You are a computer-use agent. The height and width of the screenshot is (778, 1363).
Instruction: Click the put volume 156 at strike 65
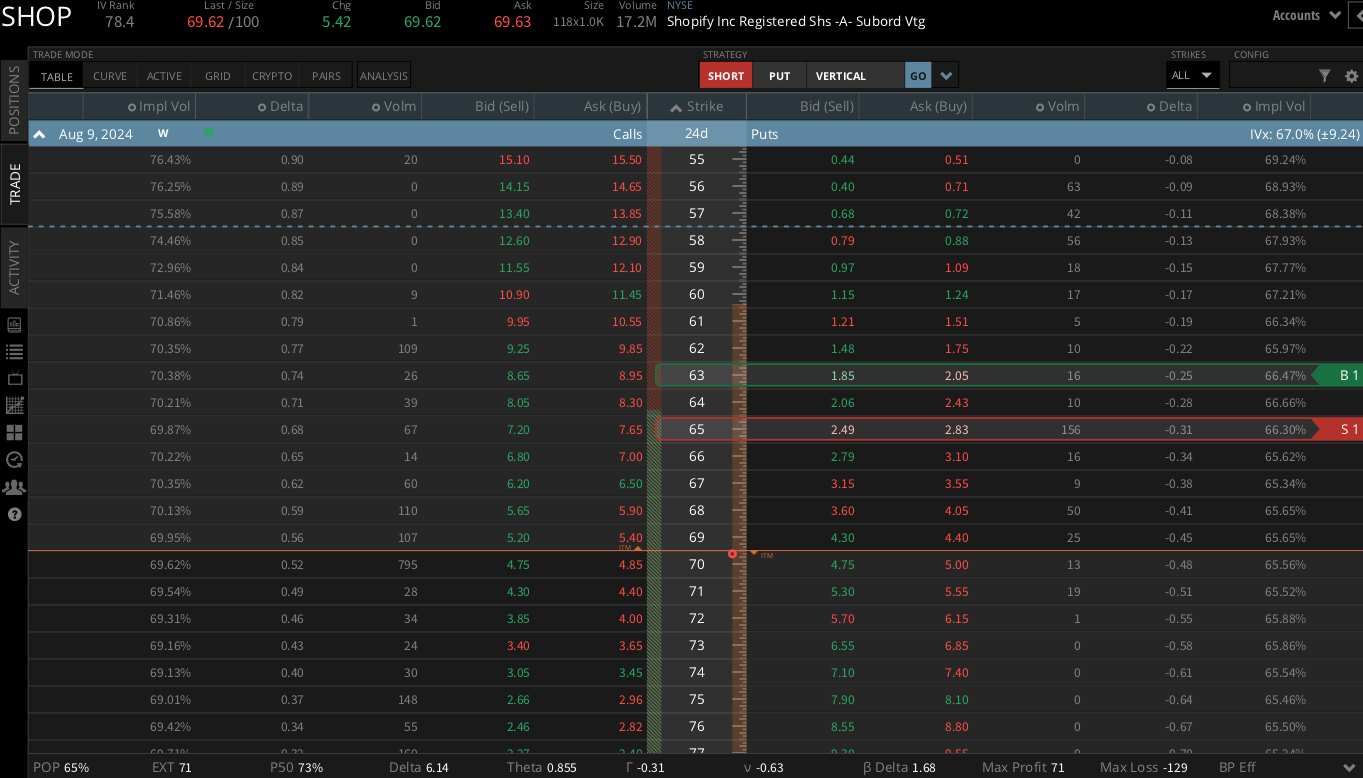(1069, 430)
